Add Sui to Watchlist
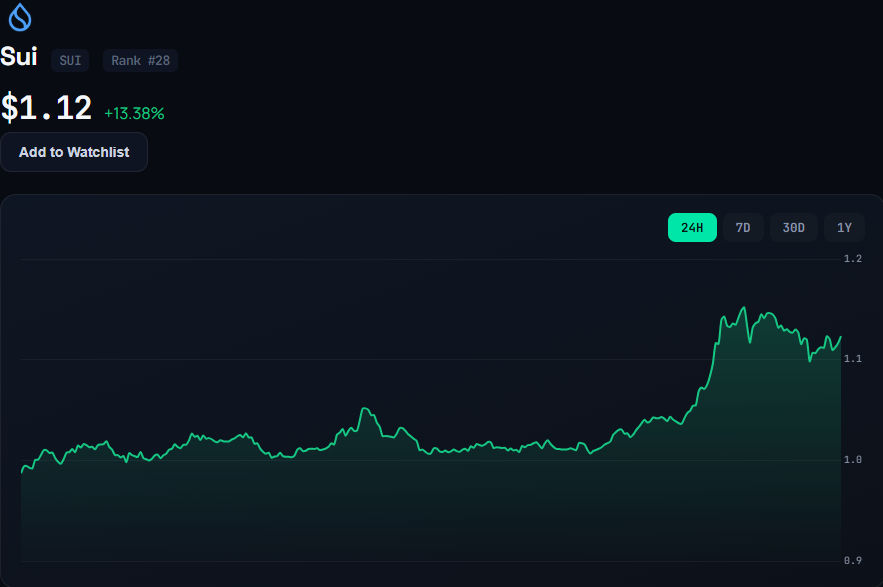This screenshot has height=587, width=883. coord(74,152)
